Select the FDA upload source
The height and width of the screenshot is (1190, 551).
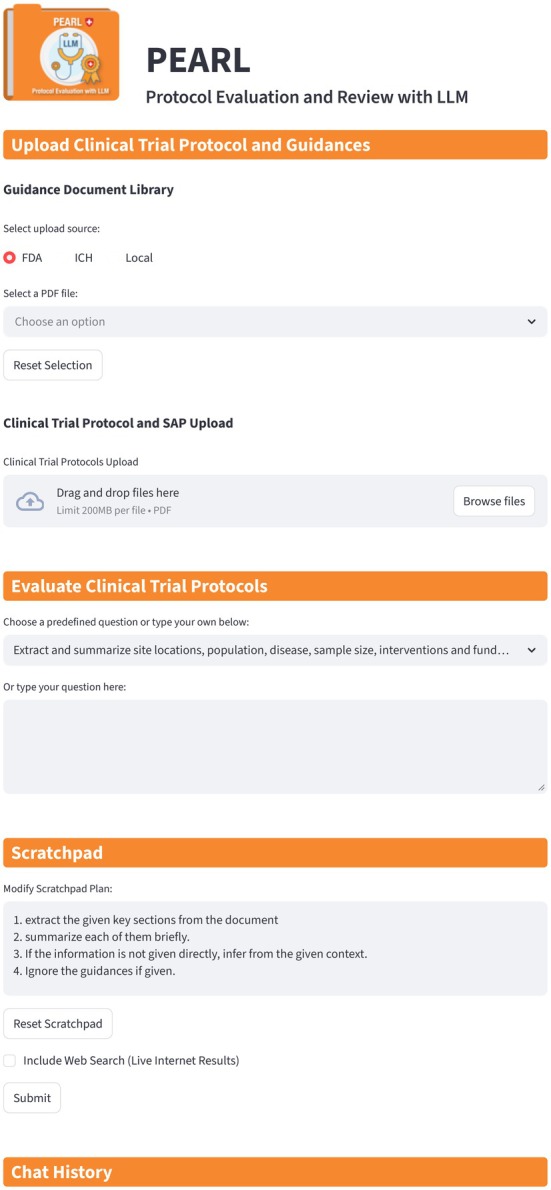[24, 258]
